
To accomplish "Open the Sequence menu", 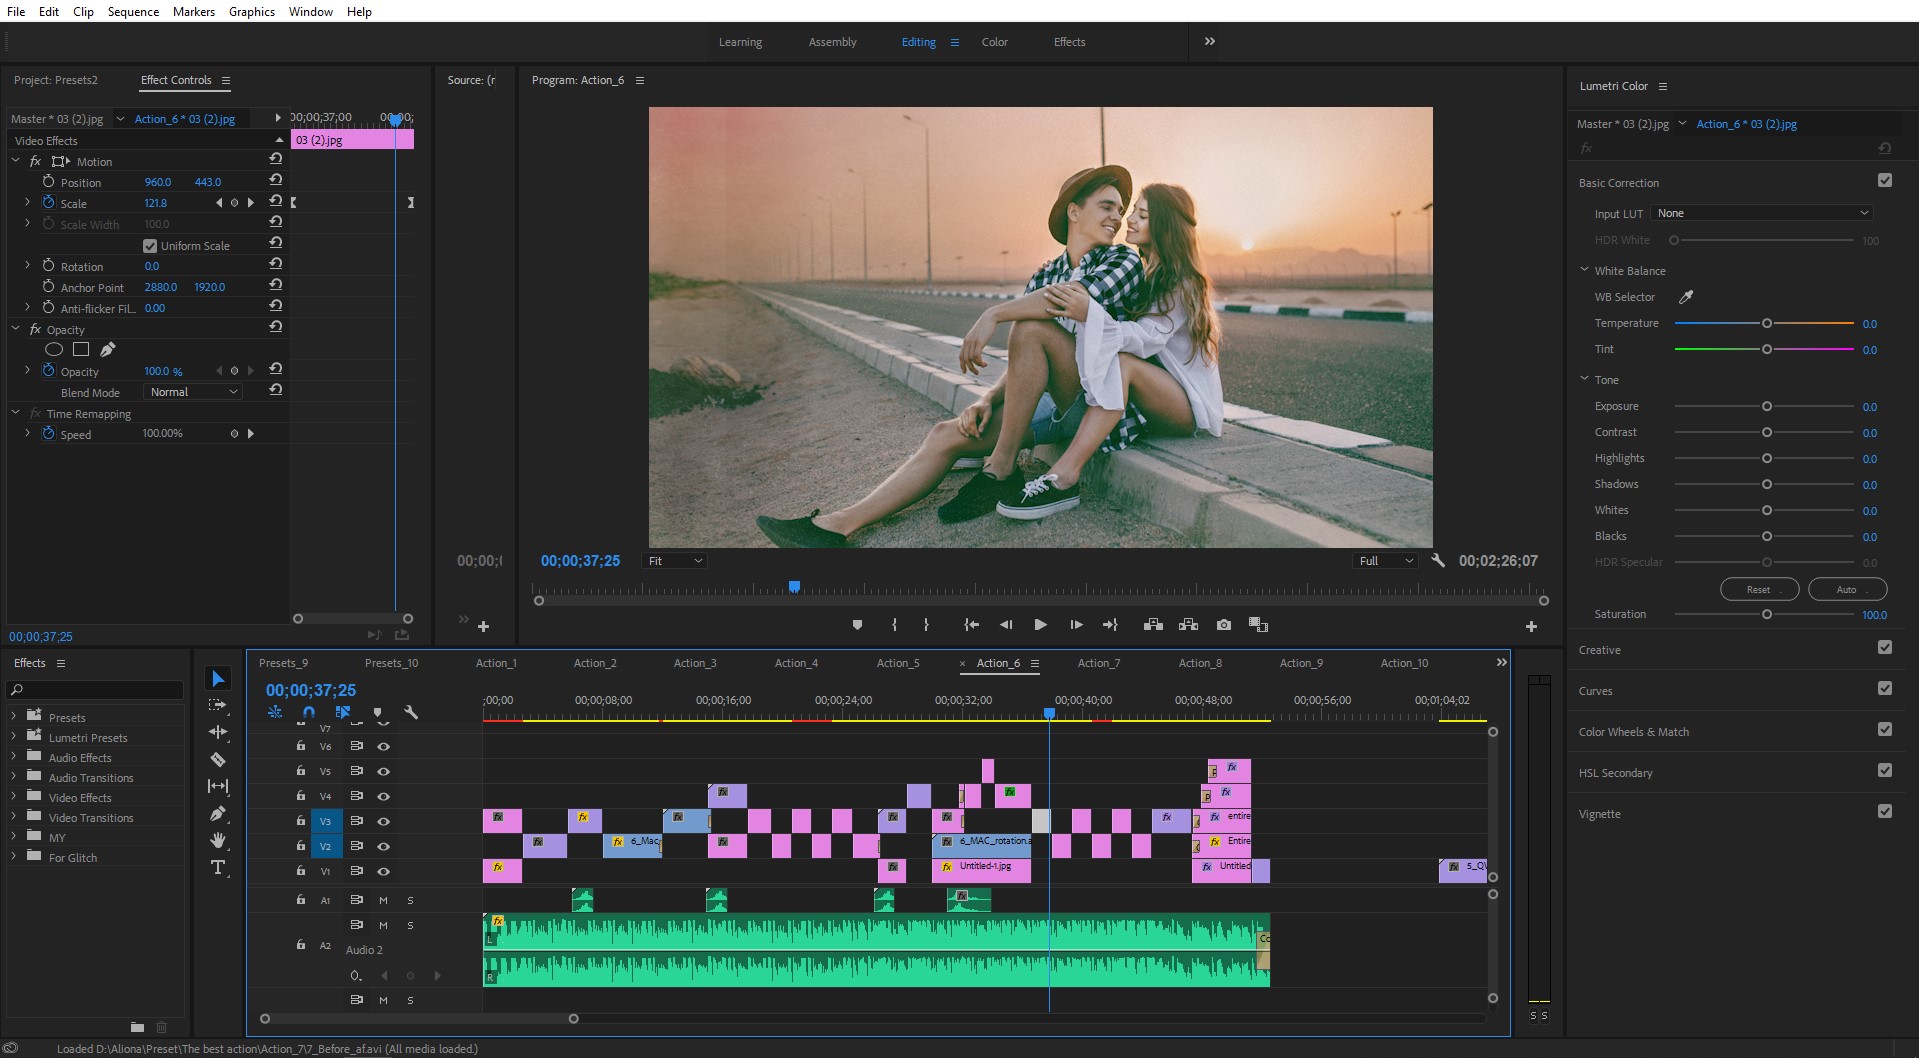I will [133, 11].
